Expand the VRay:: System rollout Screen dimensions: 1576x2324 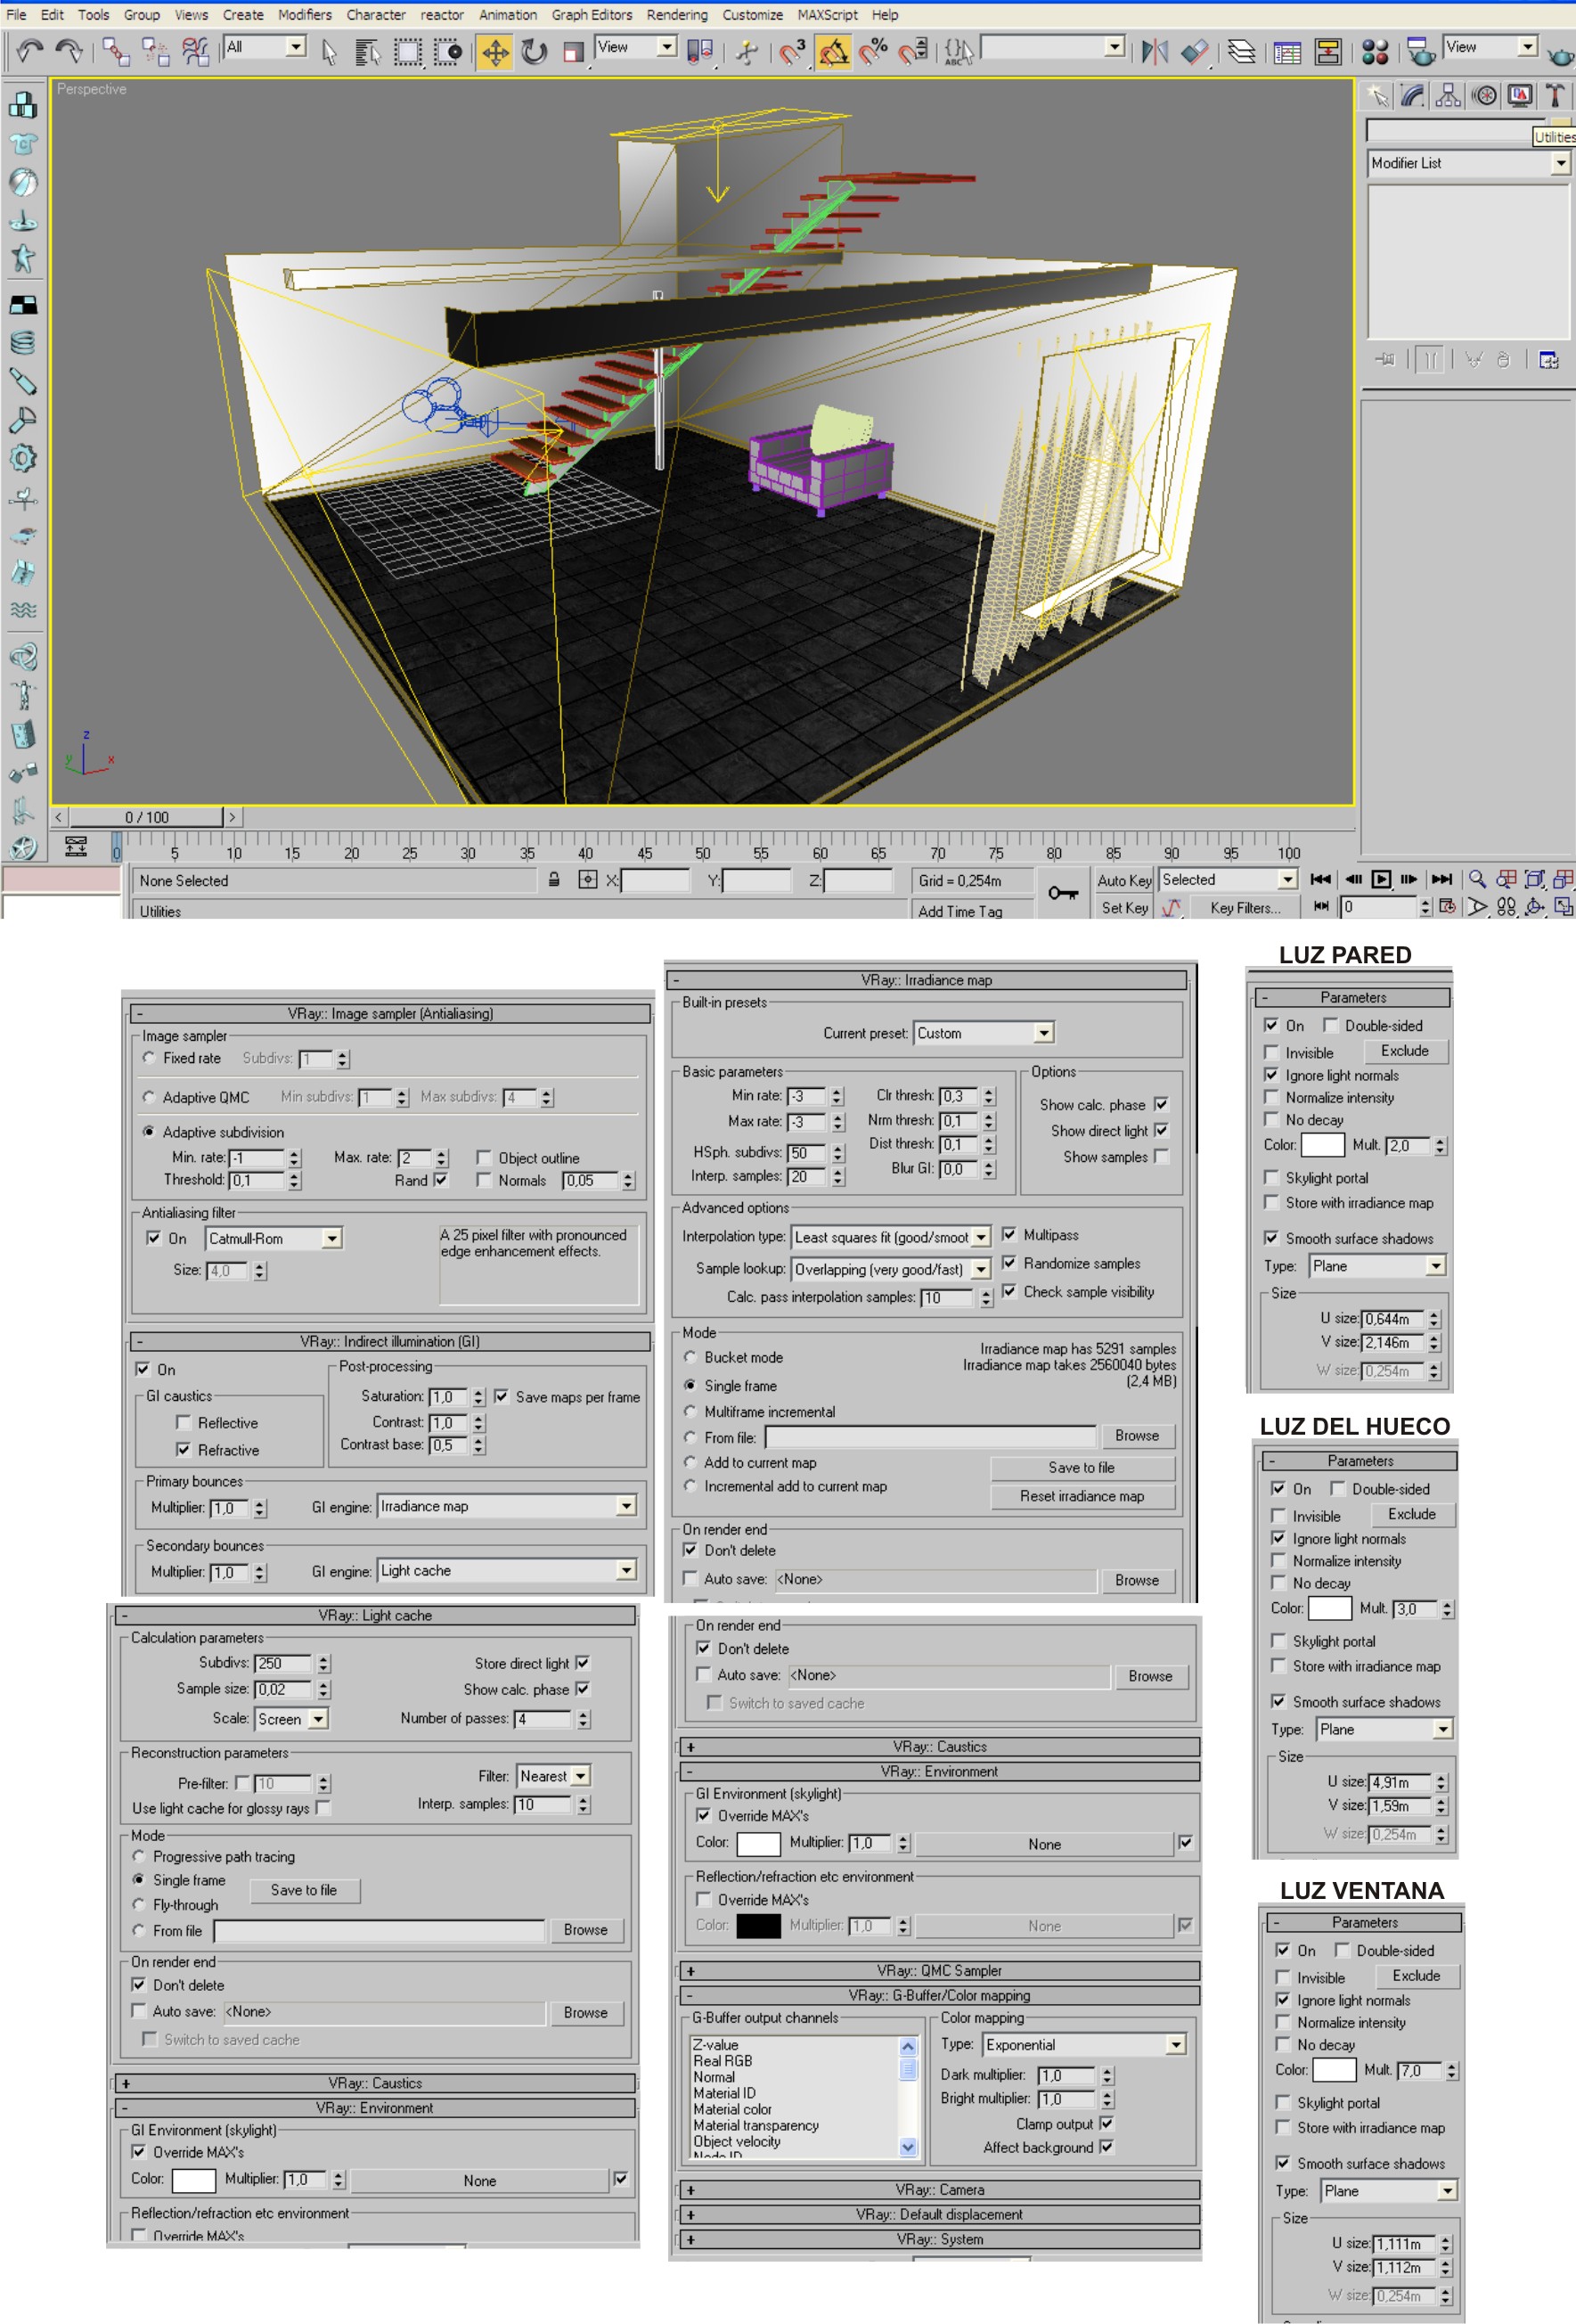pyautogui.click(x=940, y=2239)
